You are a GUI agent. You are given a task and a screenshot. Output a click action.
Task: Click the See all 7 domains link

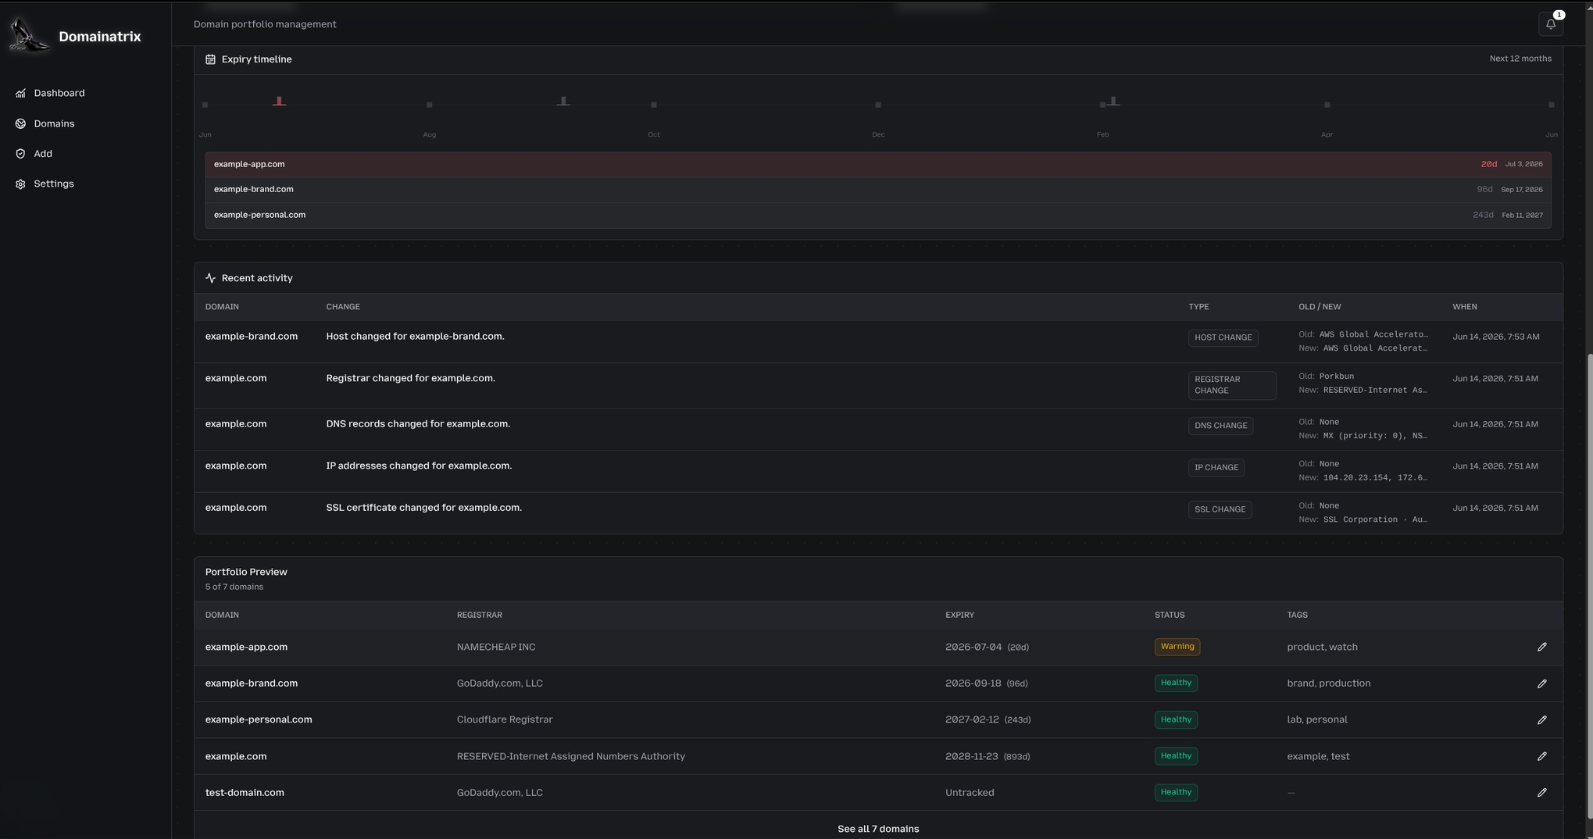[x=878, y=829]
